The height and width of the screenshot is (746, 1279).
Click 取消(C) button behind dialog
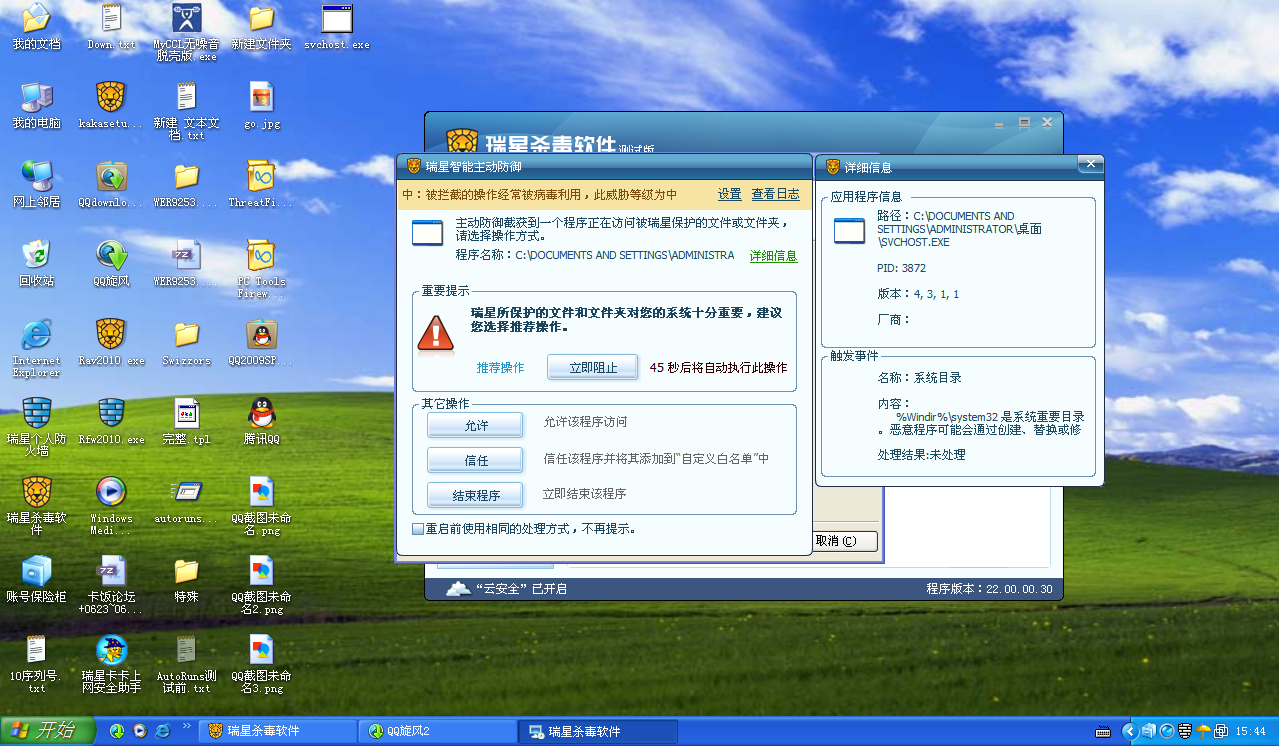coord(846,541)
